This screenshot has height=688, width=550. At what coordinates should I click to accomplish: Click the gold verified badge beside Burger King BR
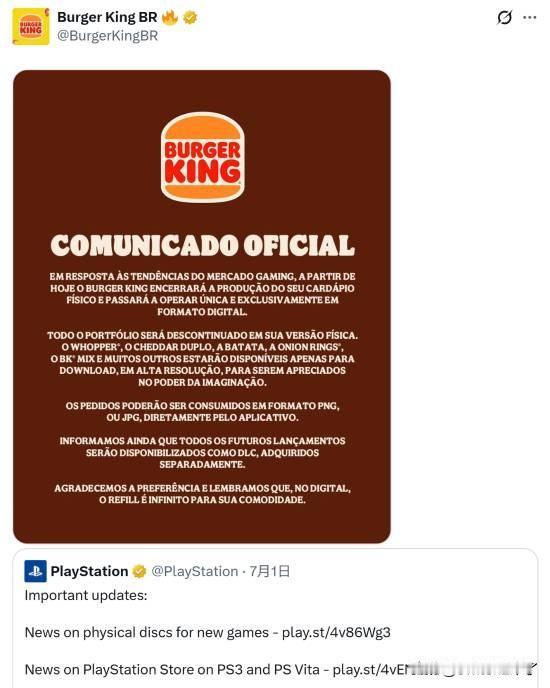pyautogui.click(x=190, y=18)
